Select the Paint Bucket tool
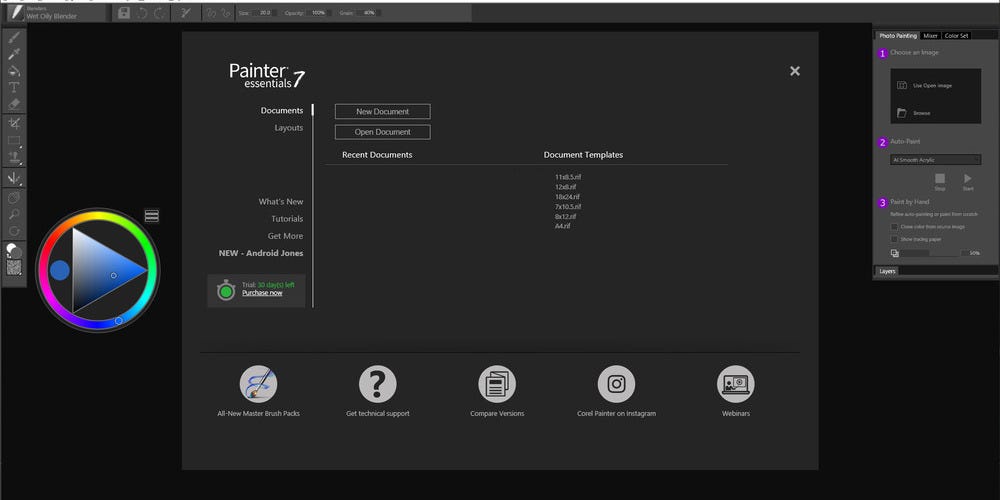The height and width of the screenshot is (500, 1000). pos(14,71)
